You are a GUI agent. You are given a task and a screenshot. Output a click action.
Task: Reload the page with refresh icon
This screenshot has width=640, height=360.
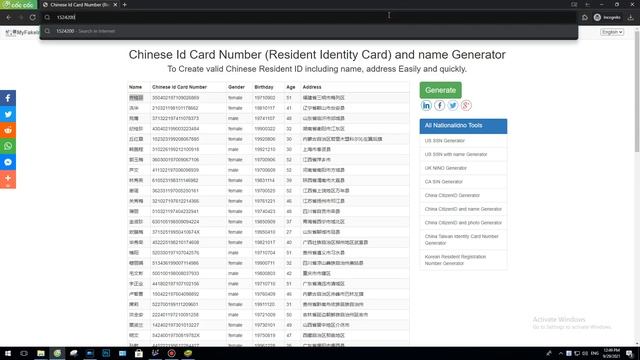pos(33,17)
